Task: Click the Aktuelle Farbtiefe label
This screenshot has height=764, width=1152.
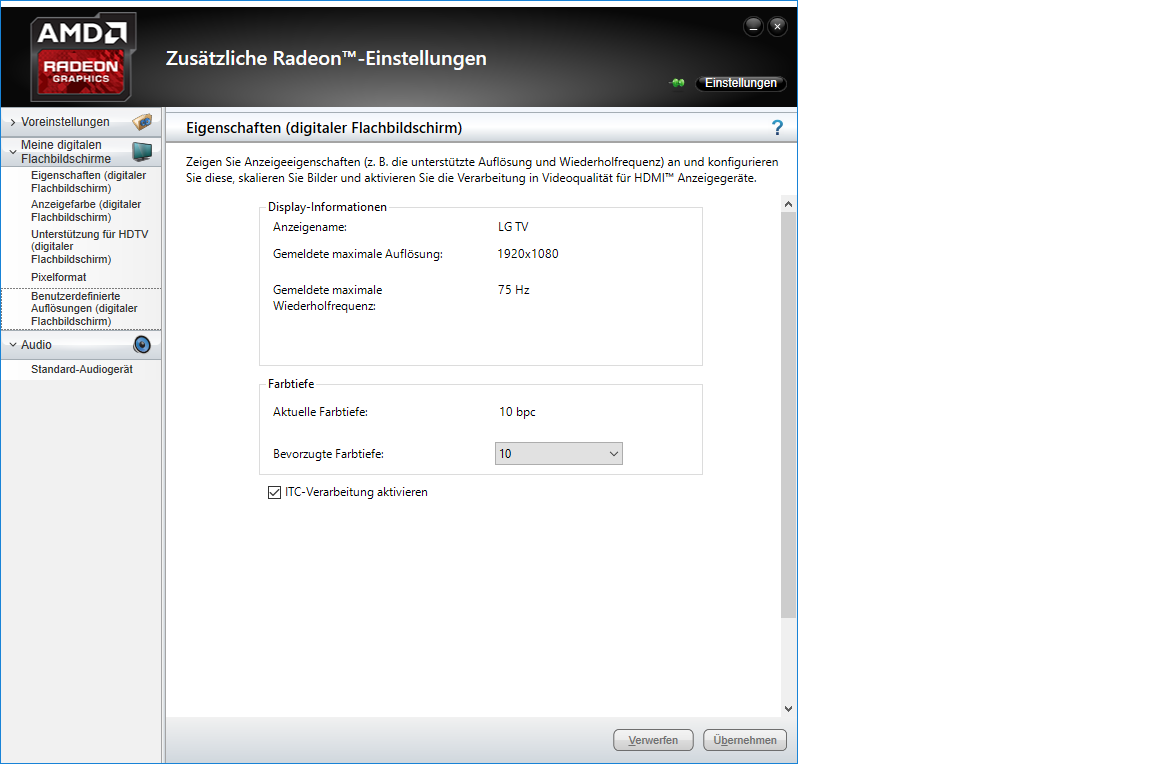Action: coord(320,411)
